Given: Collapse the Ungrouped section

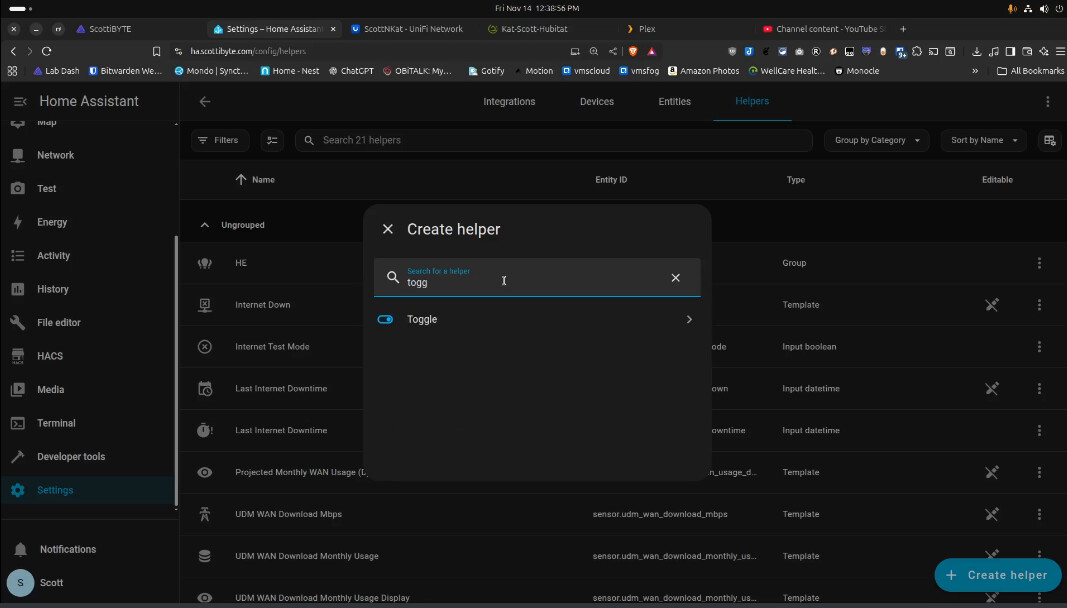Looking at the screenshot, I should (x=205, y=225).
